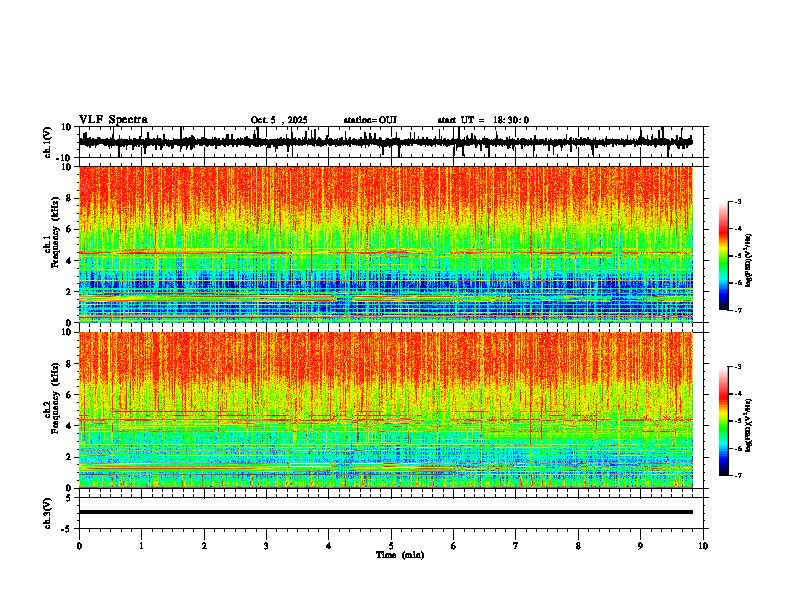Click the 'ch.1(V)' vertical axis label
The width and height of the screenshot is (792, 612).
click(48, 142)
